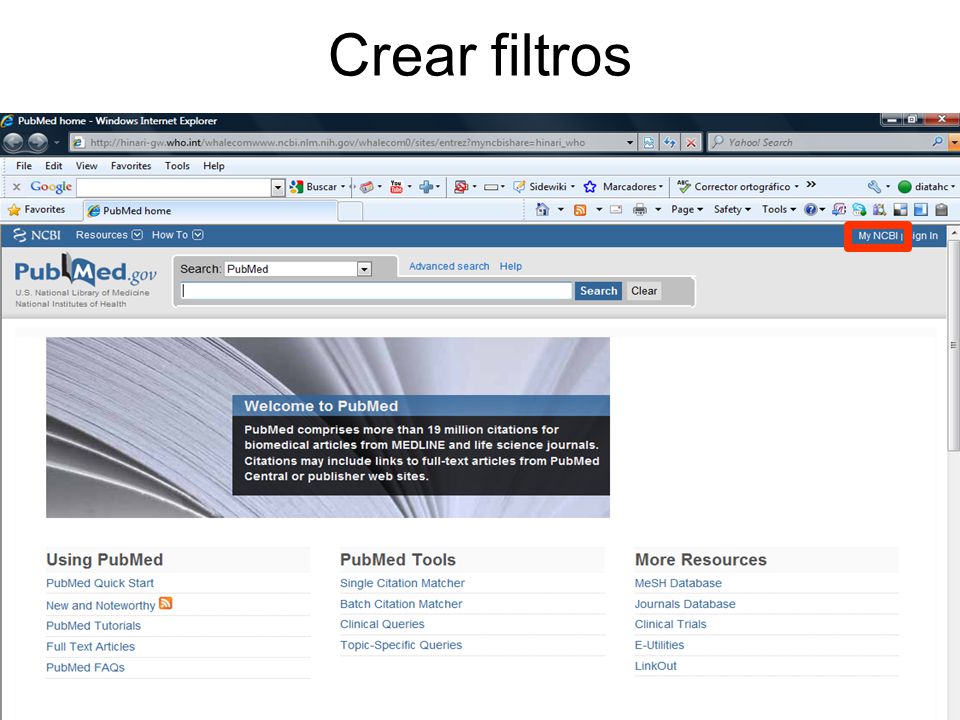
Task: Go back with the browser Back arrow
Action: click(13, 143)
